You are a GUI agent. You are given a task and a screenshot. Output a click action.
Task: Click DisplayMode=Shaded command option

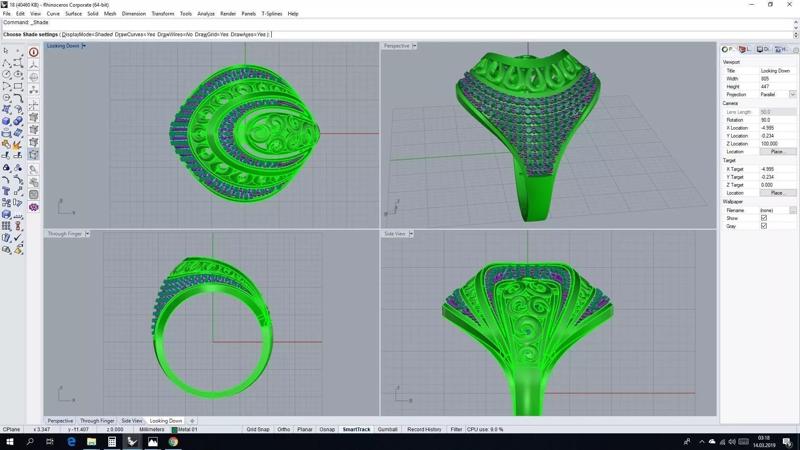click(87, 35)
